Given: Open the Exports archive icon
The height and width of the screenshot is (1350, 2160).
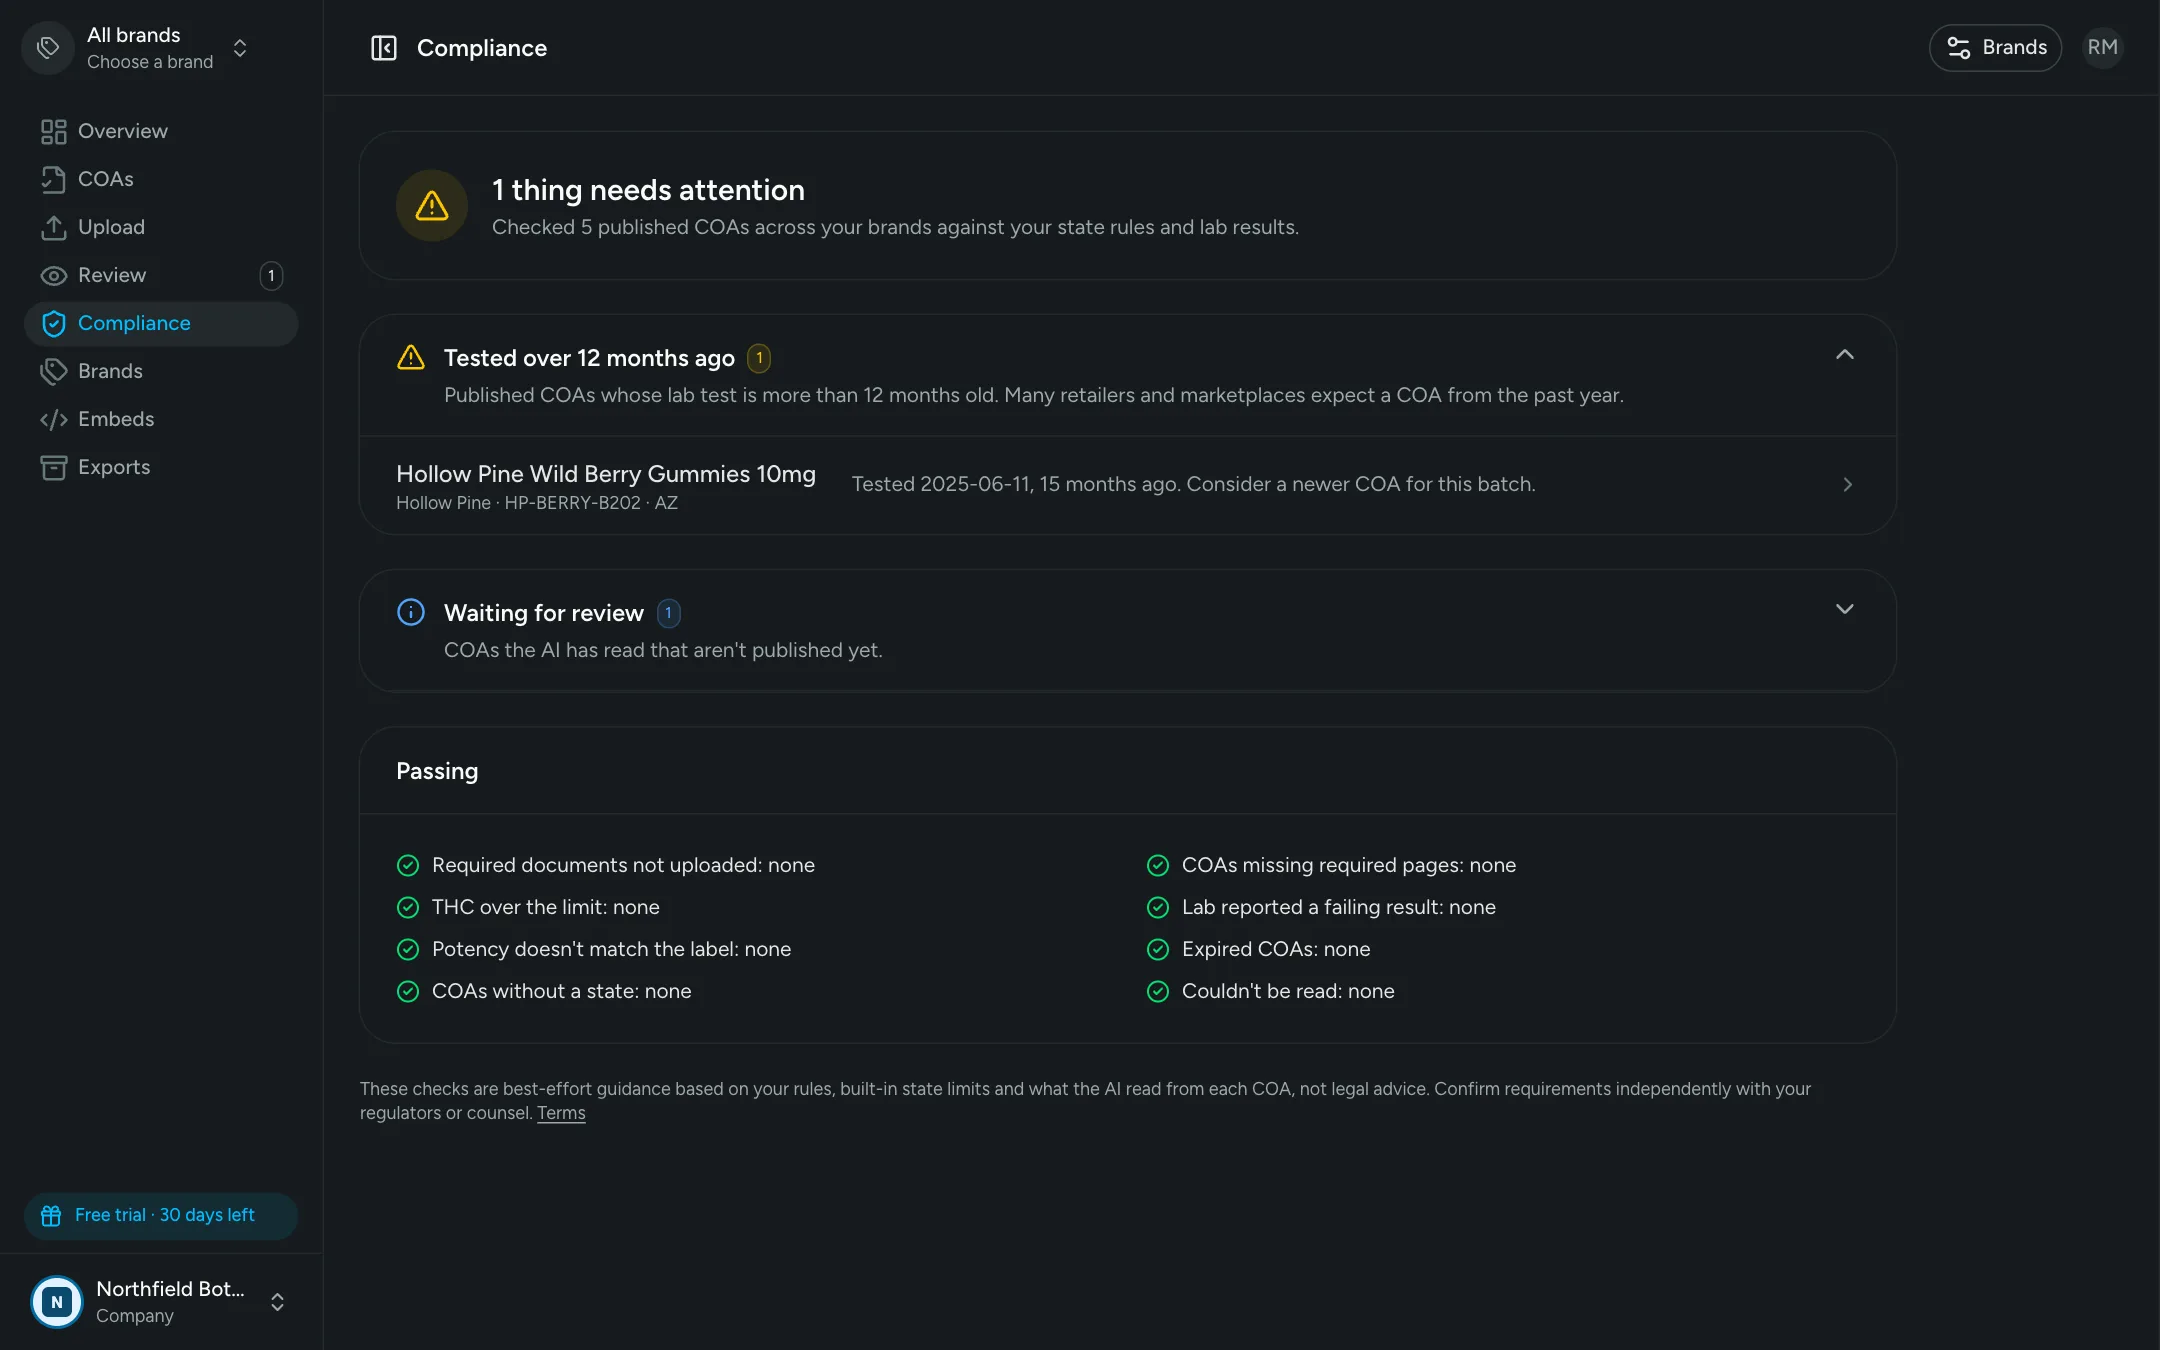Looking at the screenshot, I should click(53, 467).
